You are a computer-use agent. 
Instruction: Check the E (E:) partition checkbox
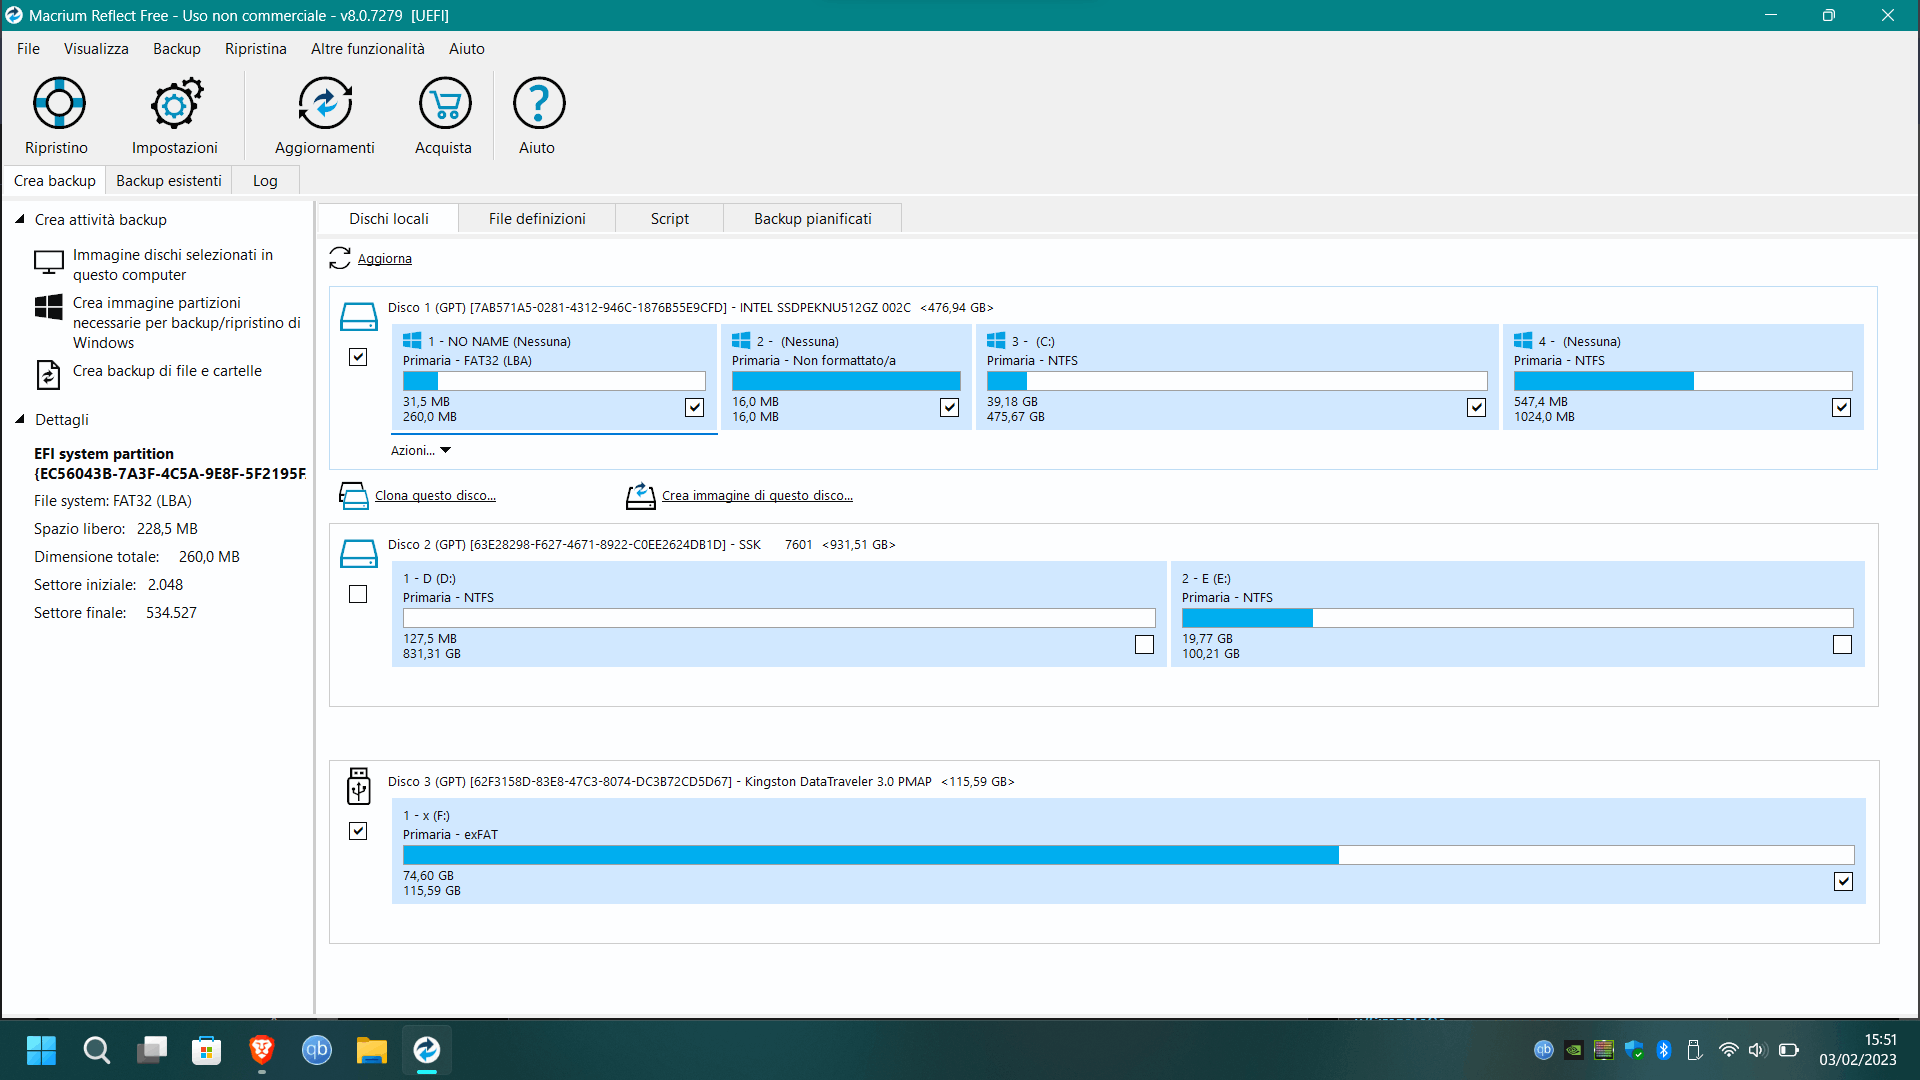click(x=1842, y=645)
